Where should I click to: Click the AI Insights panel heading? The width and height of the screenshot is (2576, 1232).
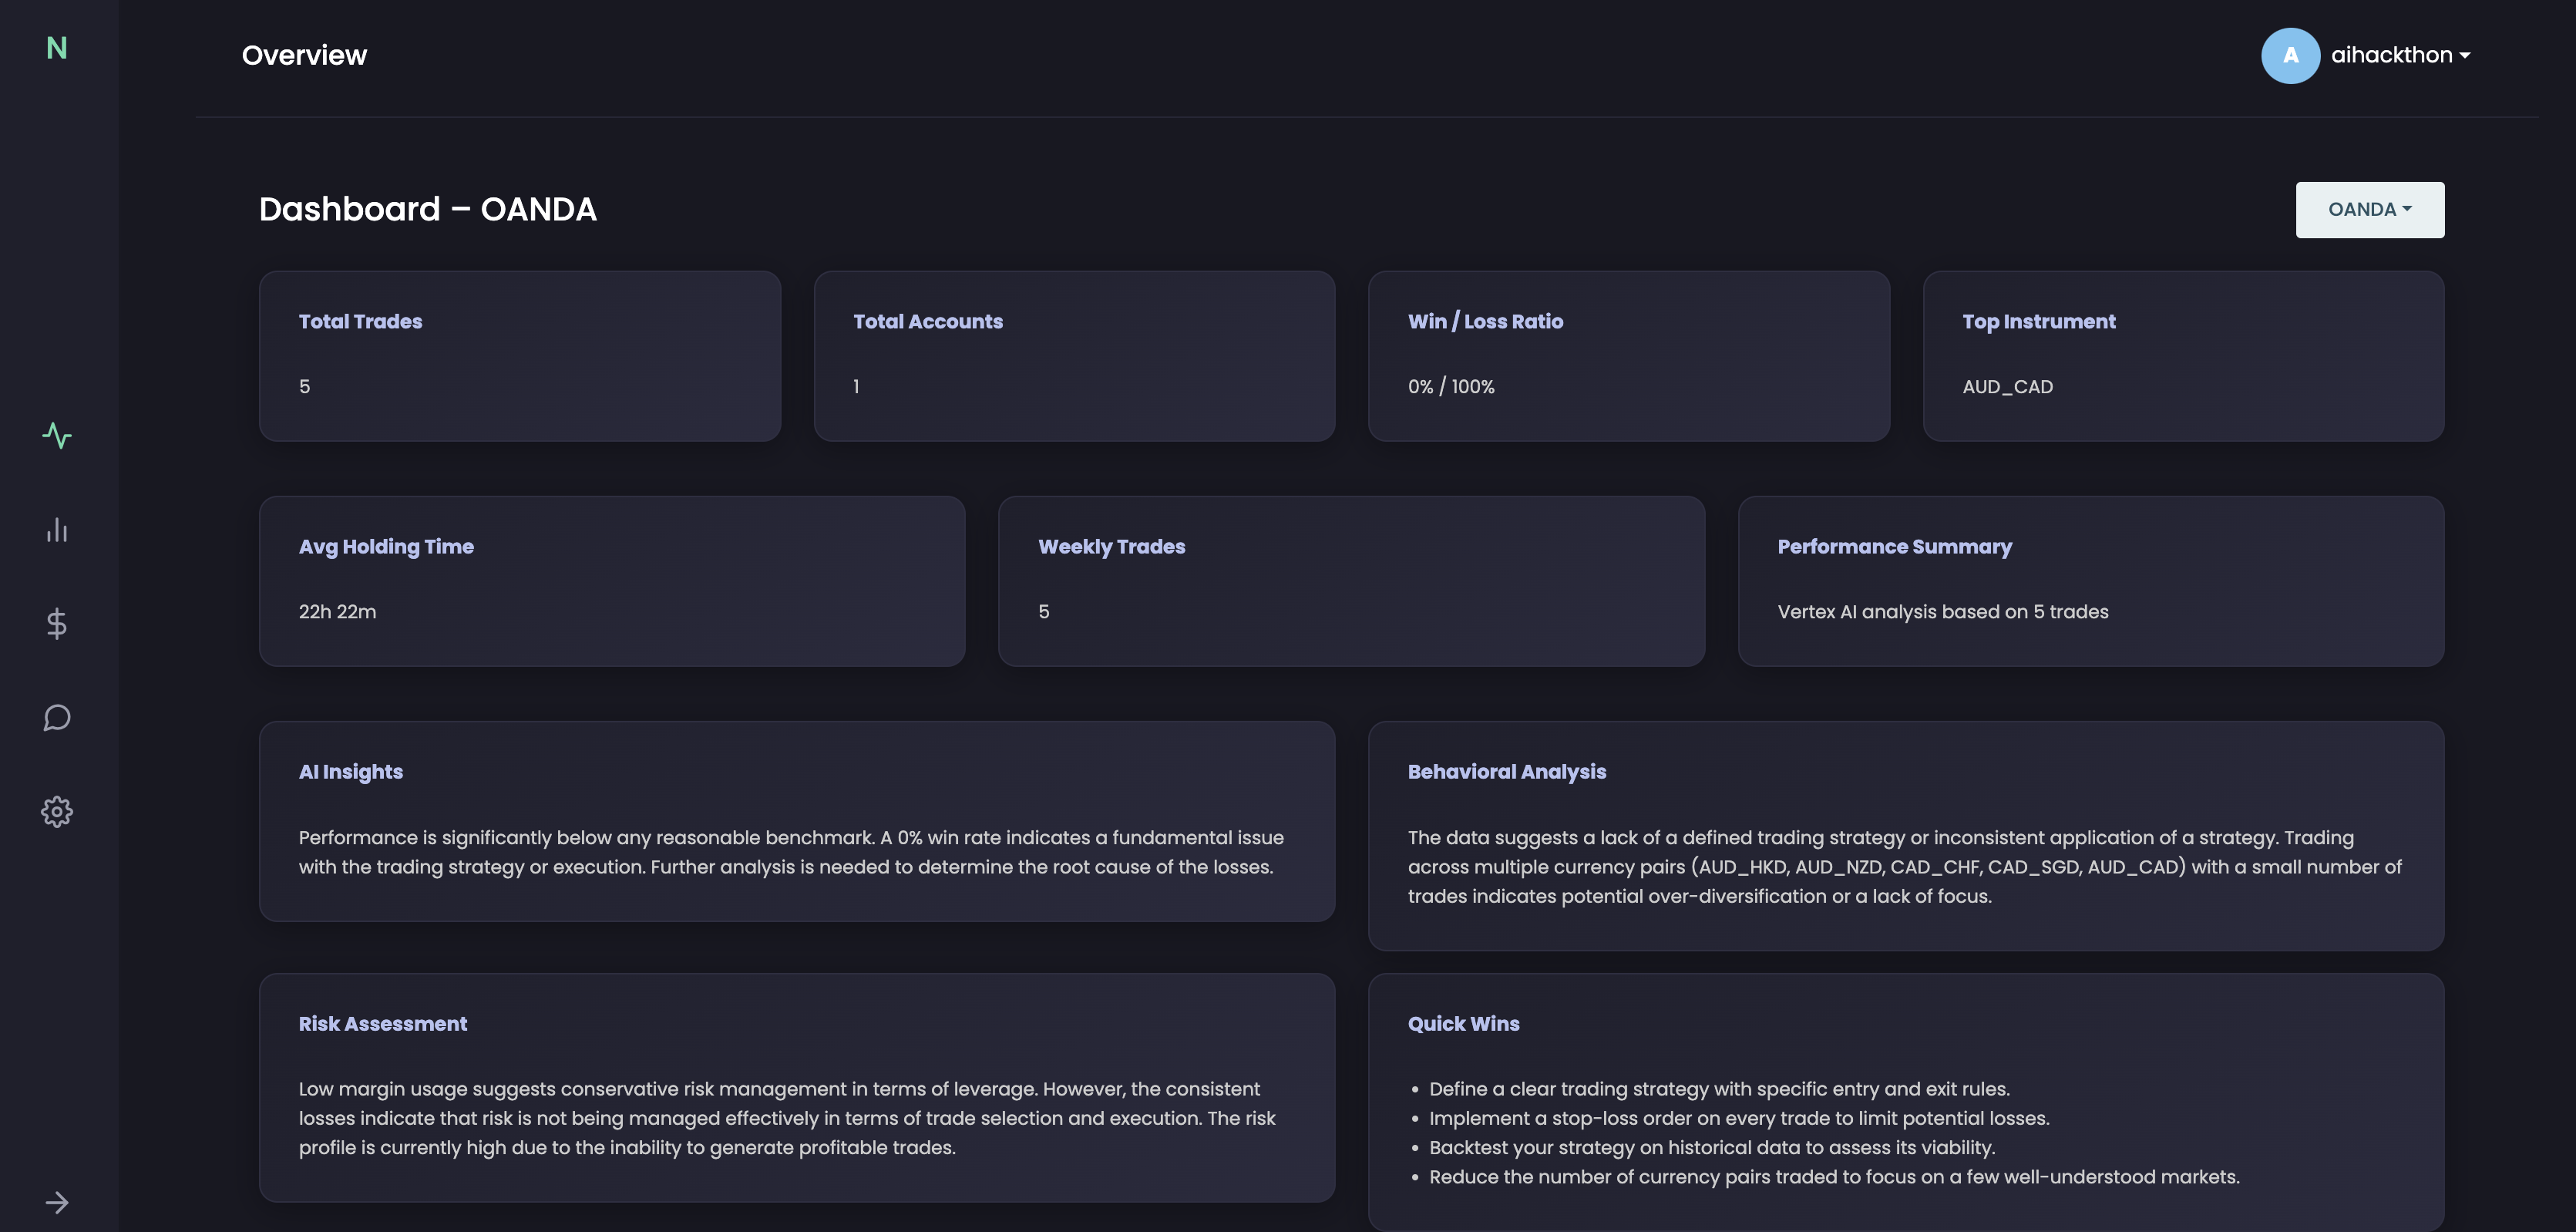(x=350, y=772)
